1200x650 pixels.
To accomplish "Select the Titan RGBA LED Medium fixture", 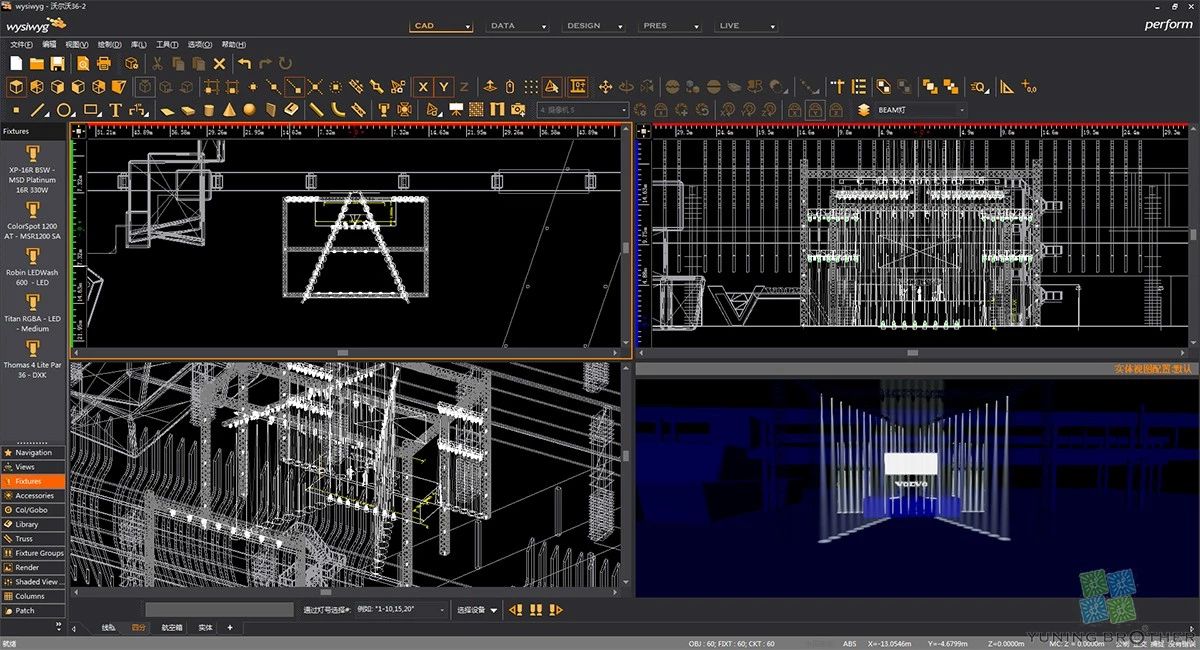I will (x=33, y=314).
